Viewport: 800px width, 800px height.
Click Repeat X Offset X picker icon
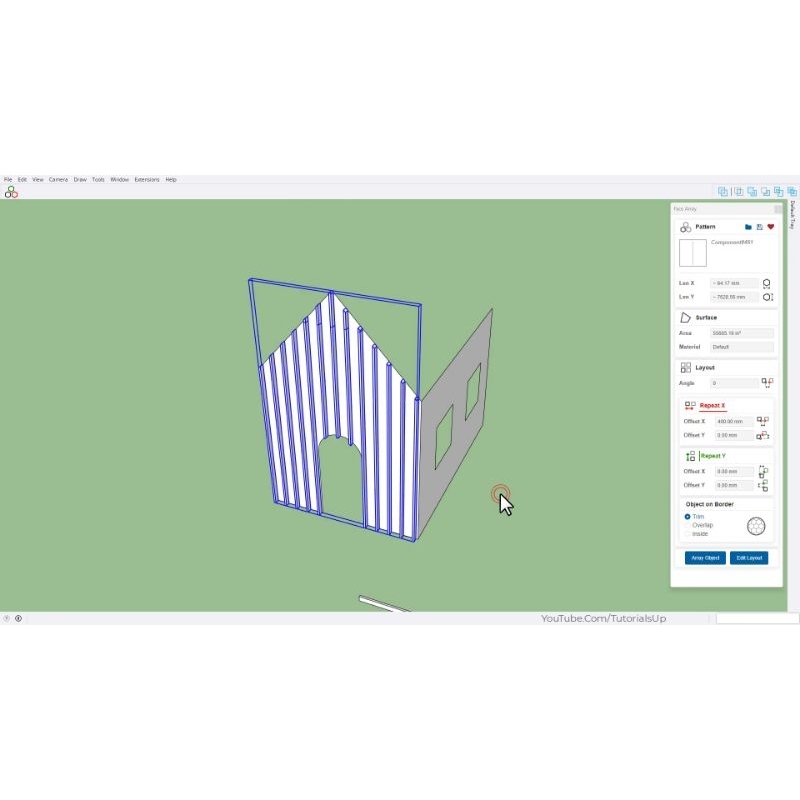(763, 421)
